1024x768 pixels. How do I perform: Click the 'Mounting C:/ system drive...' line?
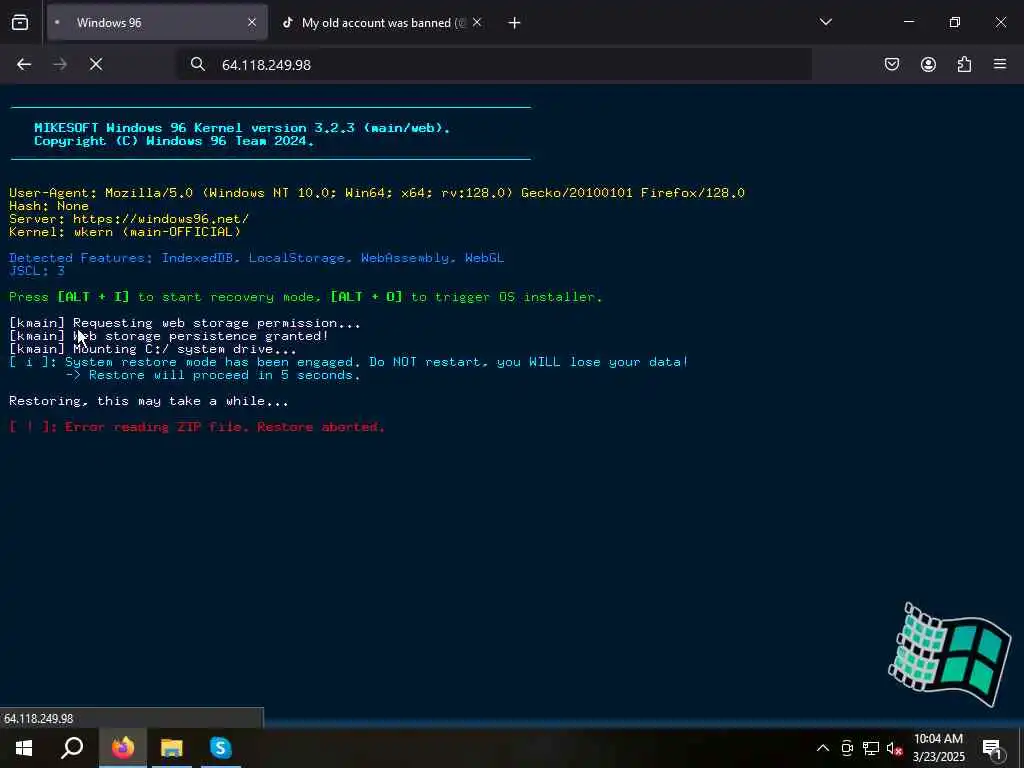153,349
